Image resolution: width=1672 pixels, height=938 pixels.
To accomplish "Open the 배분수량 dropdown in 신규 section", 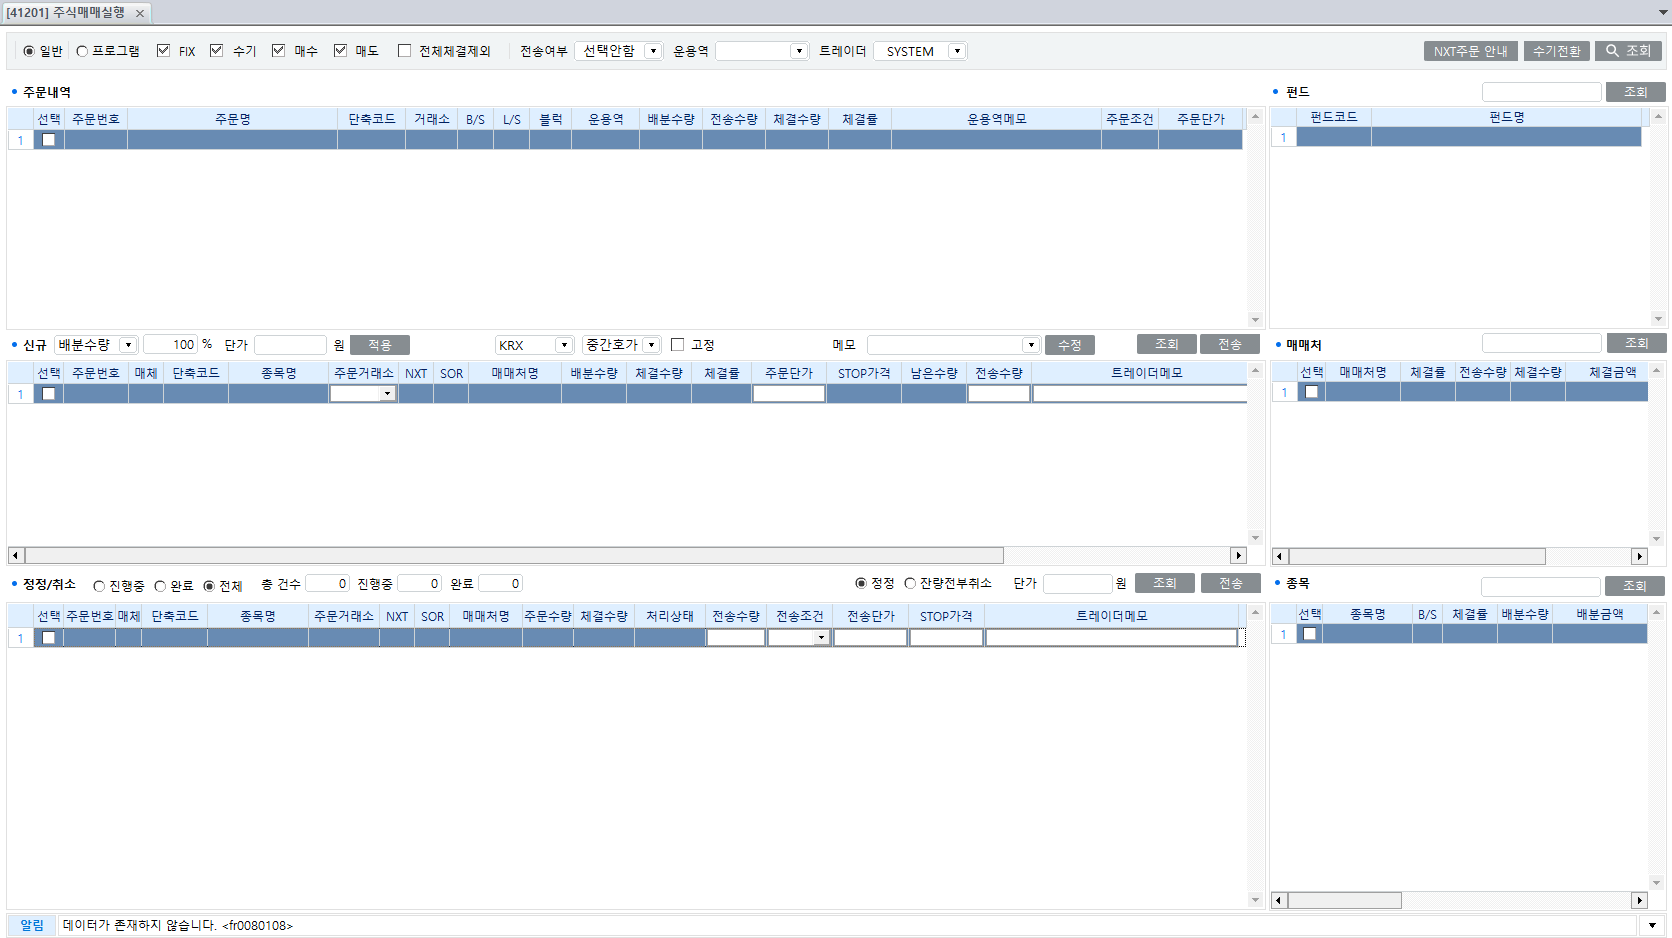I will click(128, 345).
